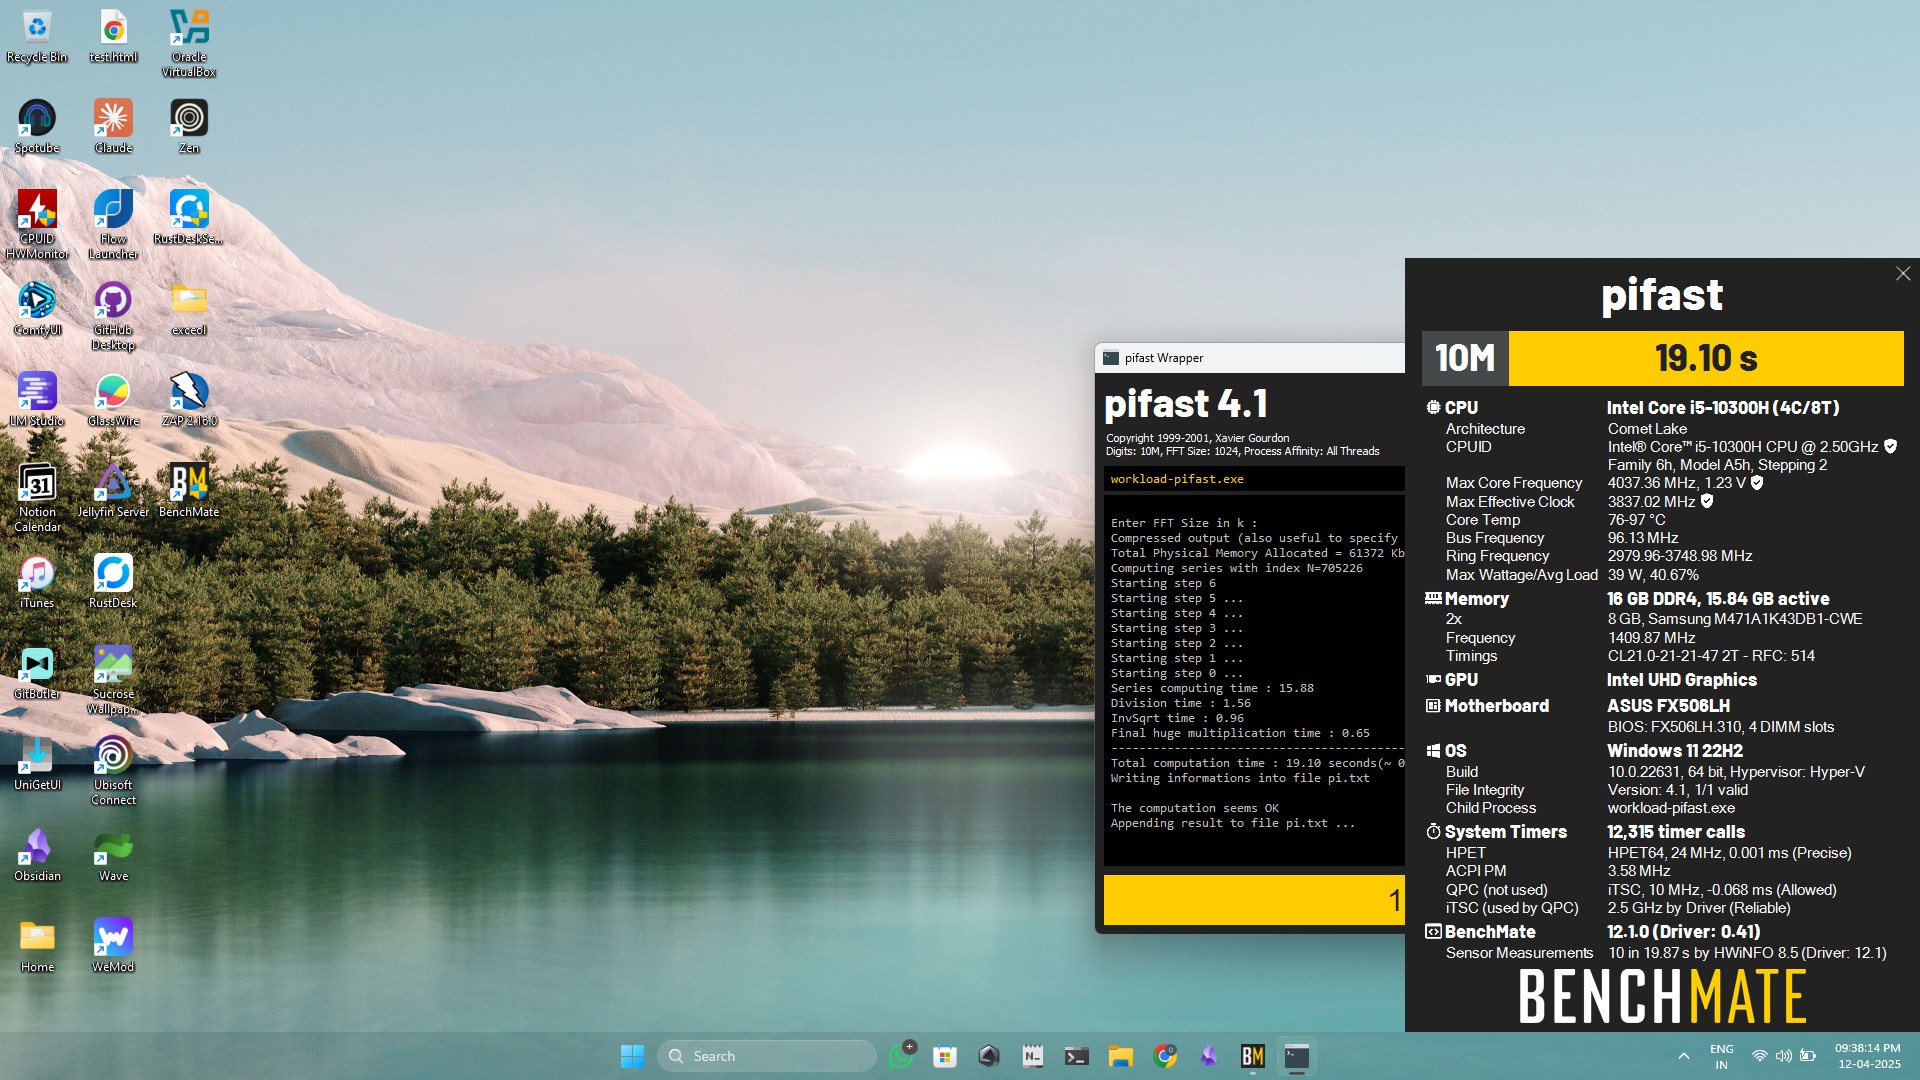1920x1080 pixels.
Task: Open RustDeskSe... desktop shortcut
Action: pyautogui.click(x=189, y=218)
